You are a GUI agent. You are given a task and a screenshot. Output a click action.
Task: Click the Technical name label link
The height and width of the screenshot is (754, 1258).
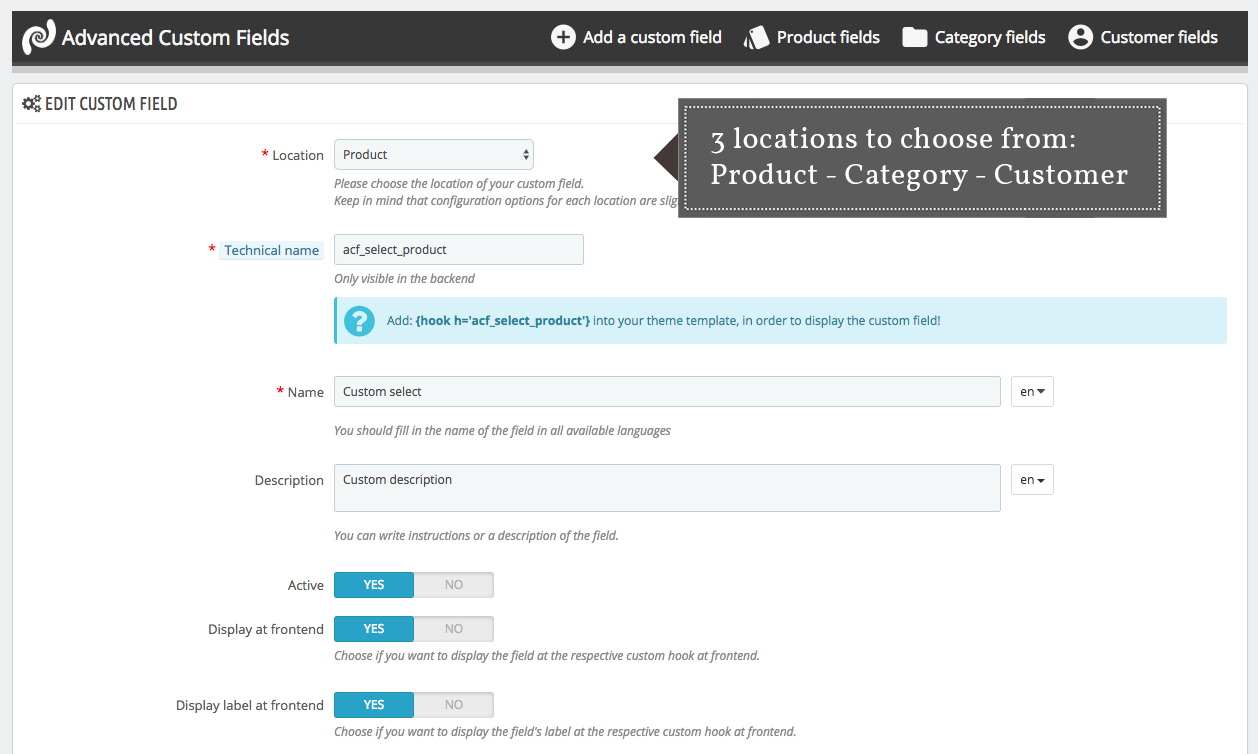271,250
